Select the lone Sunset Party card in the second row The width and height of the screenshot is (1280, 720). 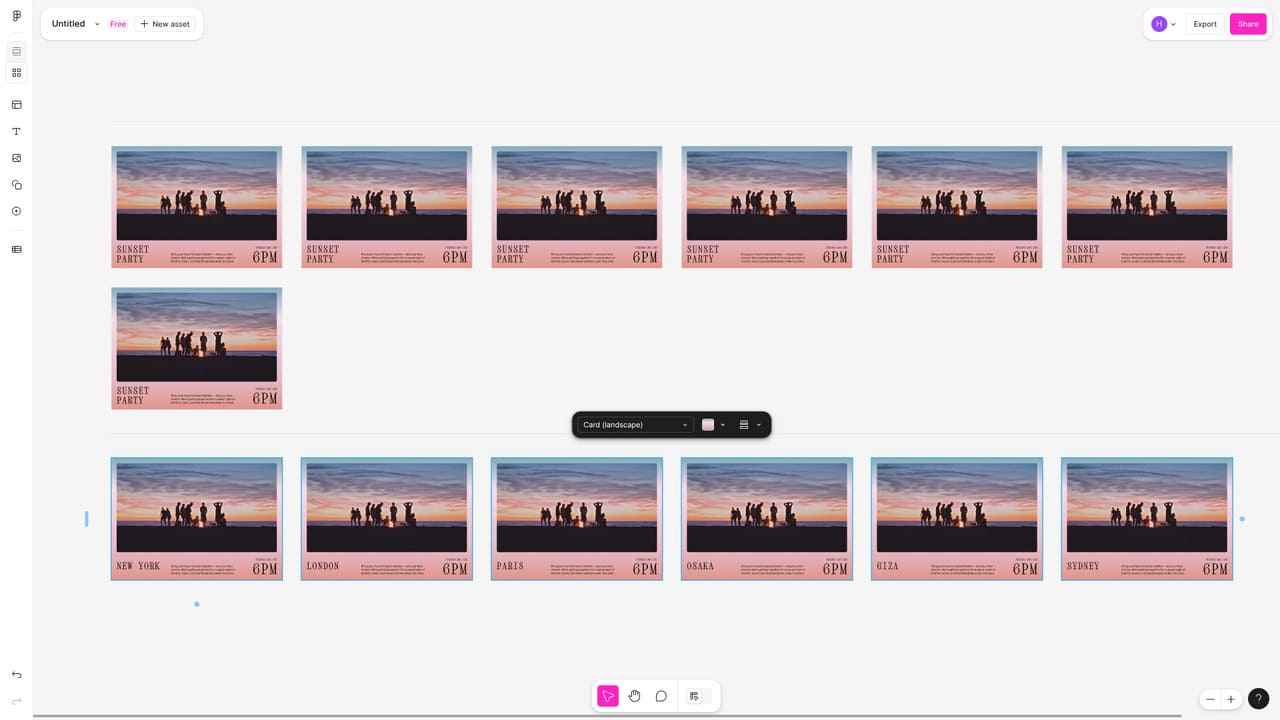pos(197,348)
